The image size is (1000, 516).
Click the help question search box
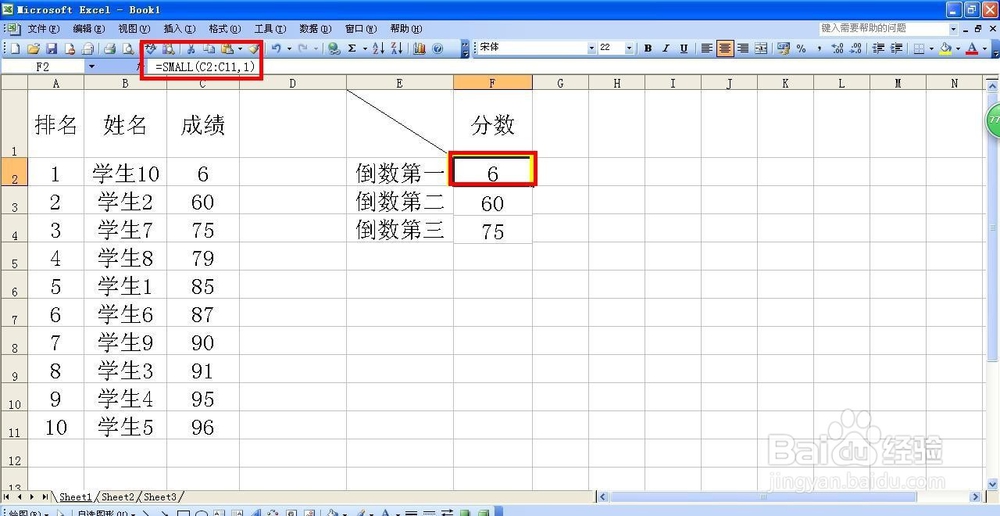point(883,29)
